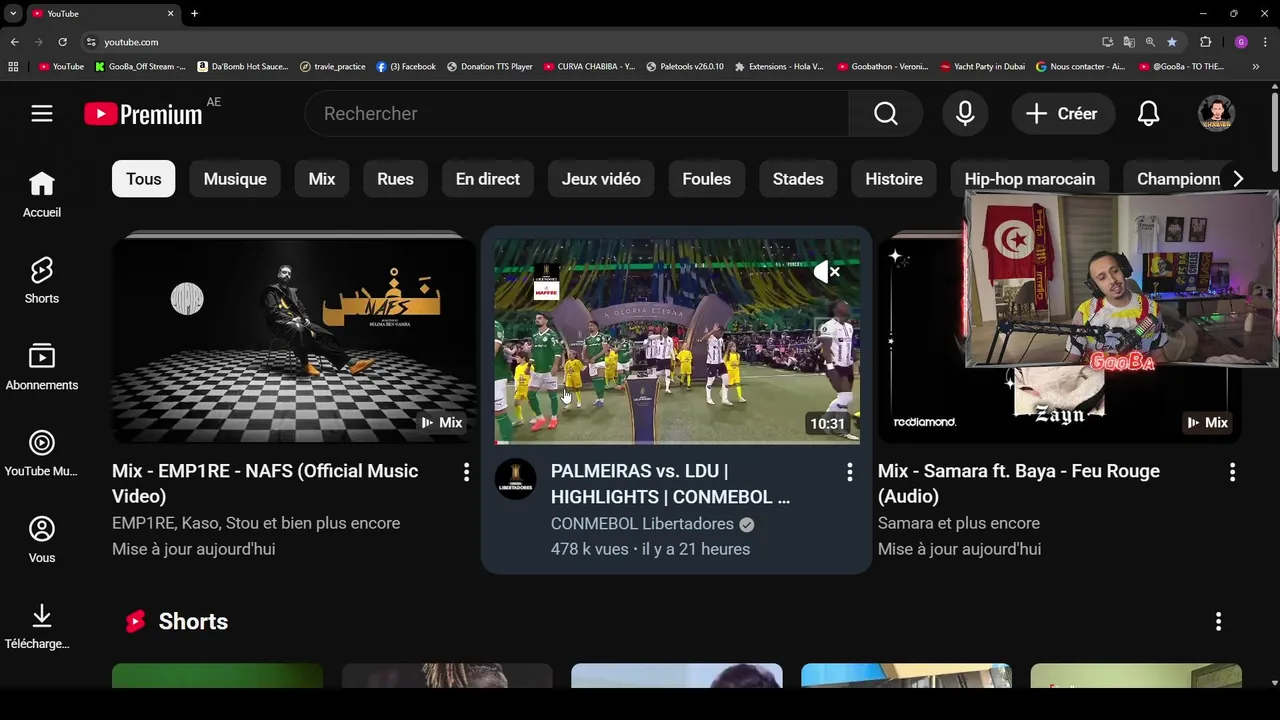Click the youtube.com address bar

tap(590, 42)
